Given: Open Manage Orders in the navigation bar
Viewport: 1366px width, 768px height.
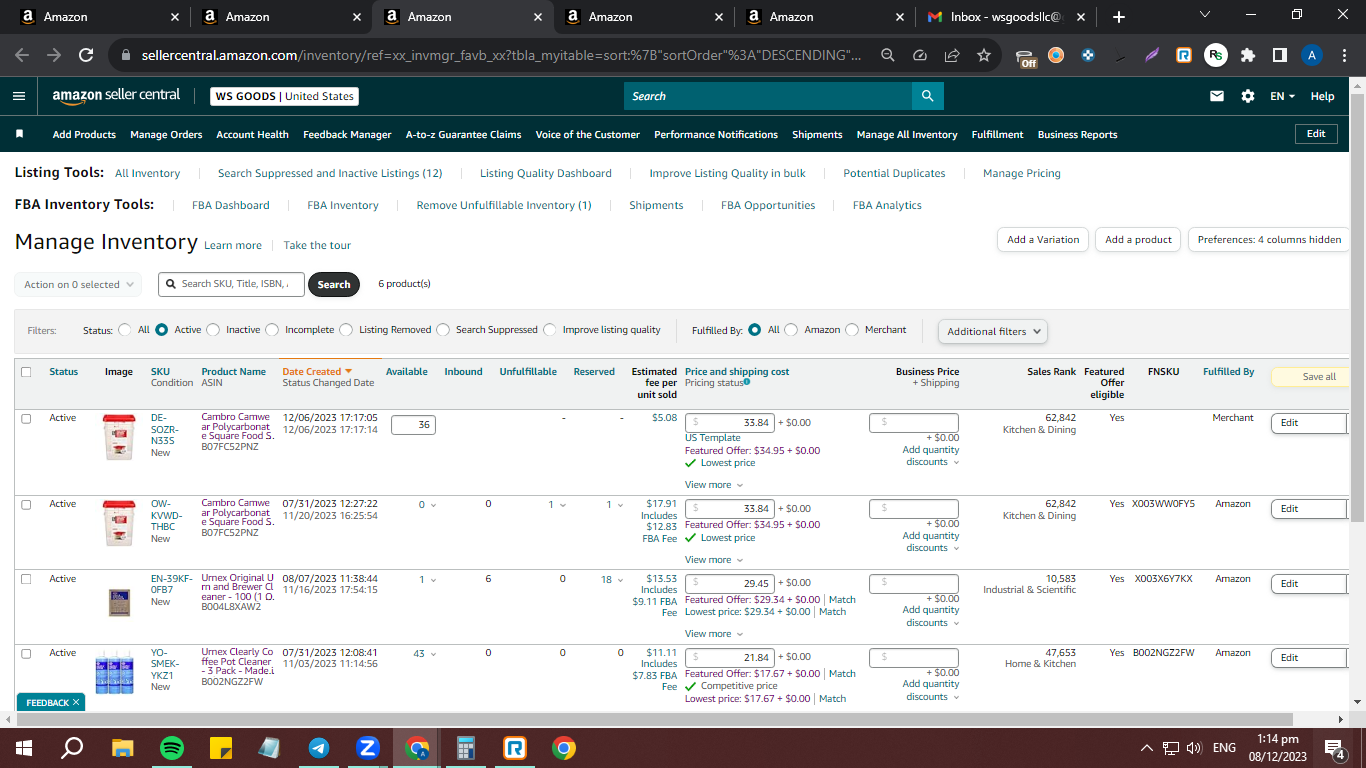Looking at the screenshot, I should coord(166,134).
